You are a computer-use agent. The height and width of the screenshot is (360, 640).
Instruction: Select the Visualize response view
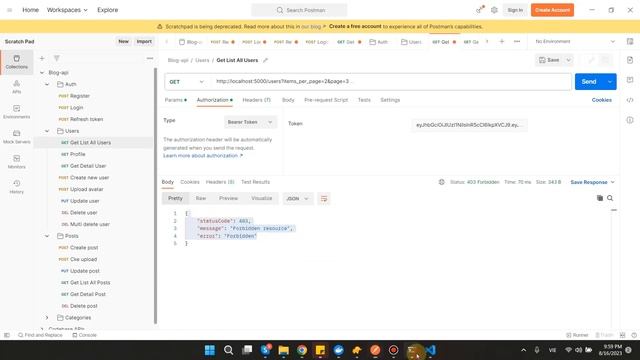coord(262,198)
